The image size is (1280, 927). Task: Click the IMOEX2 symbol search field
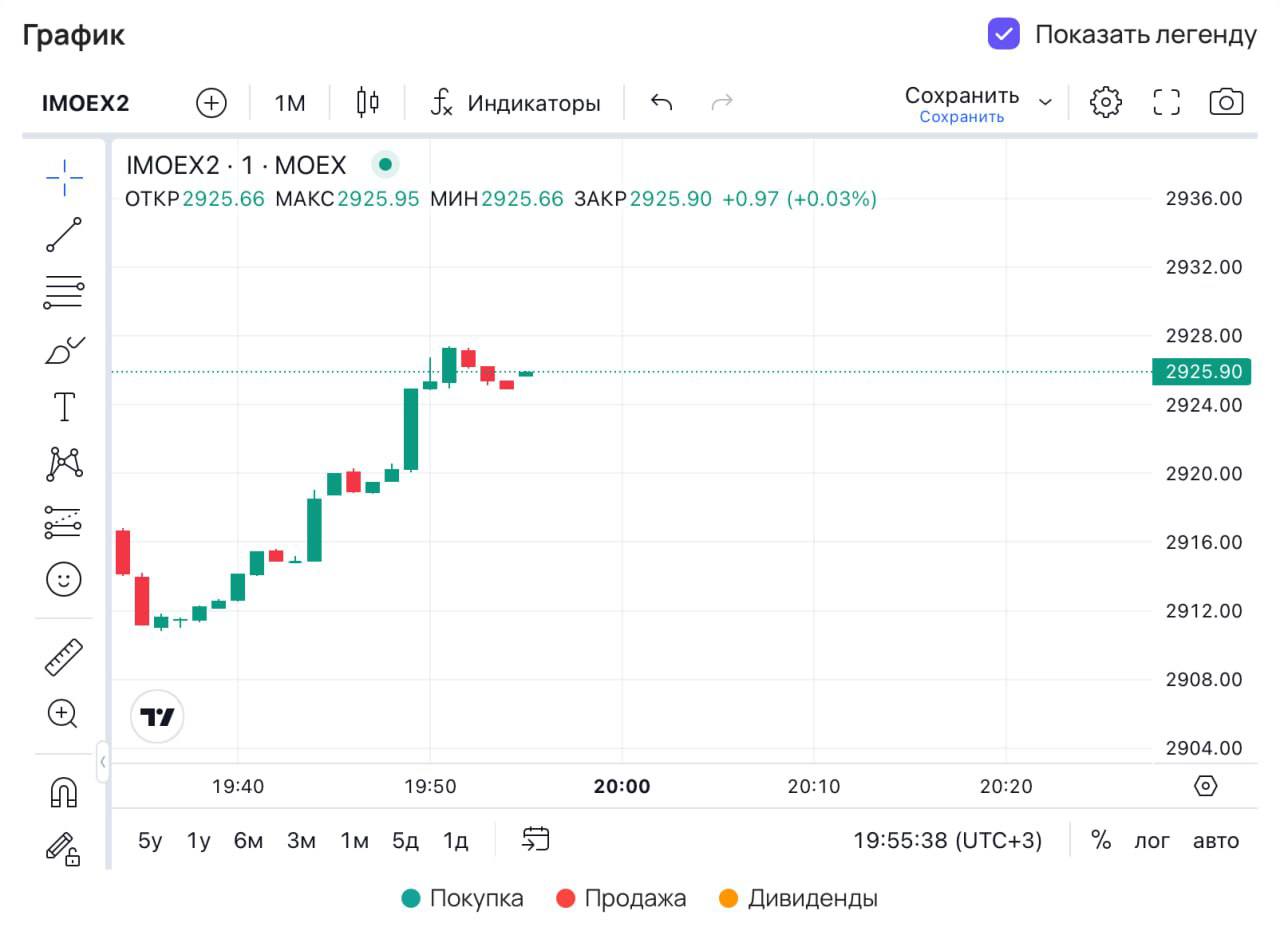pos(86,103)
